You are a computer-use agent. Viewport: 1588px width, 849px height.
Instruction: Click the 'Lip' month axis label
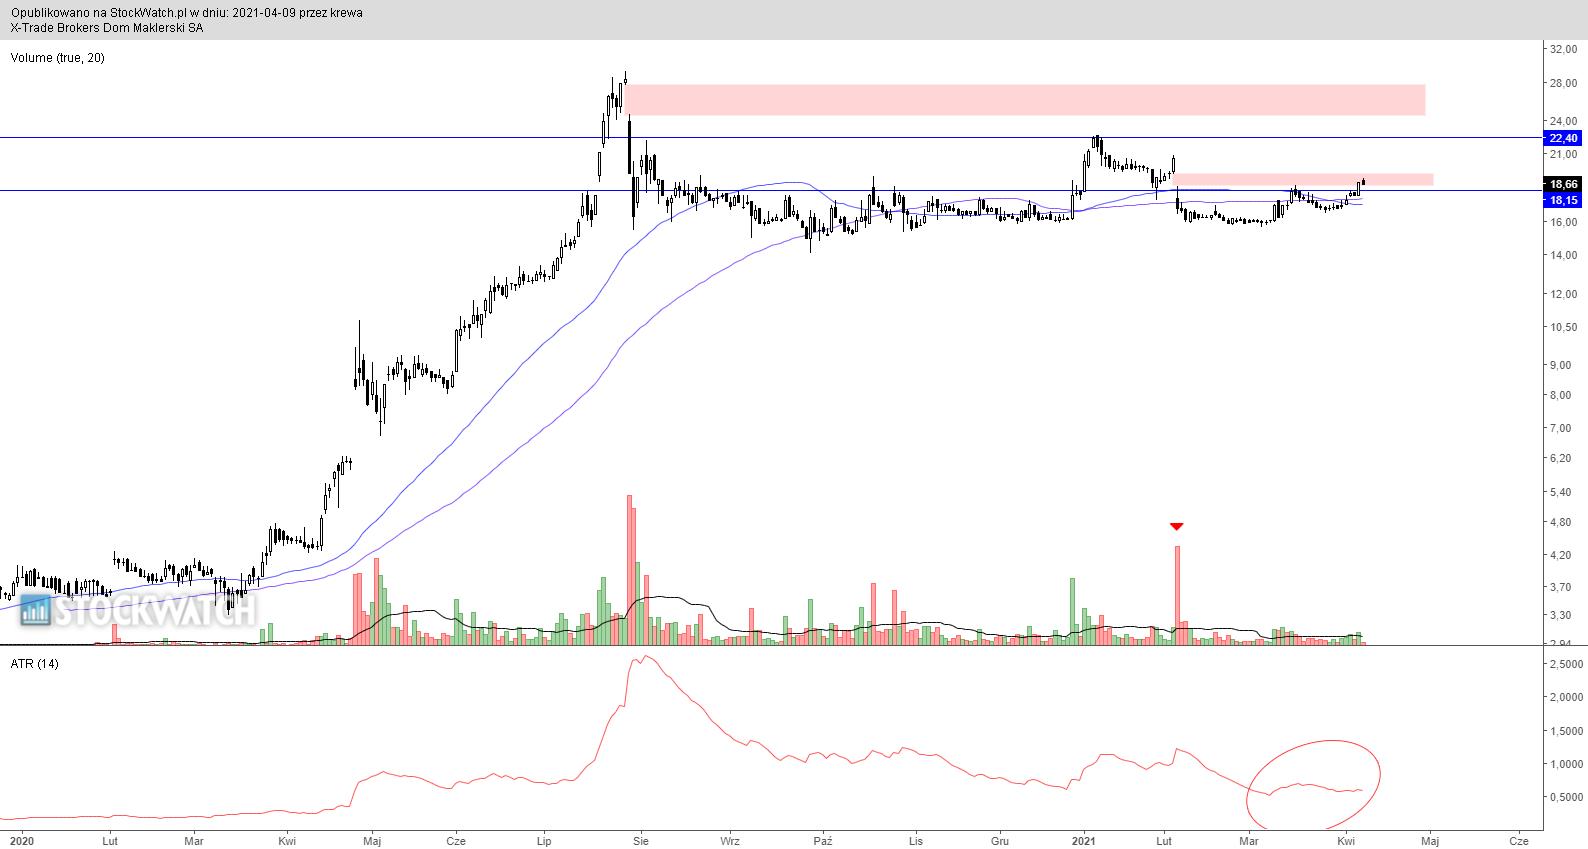pos(545,842)
